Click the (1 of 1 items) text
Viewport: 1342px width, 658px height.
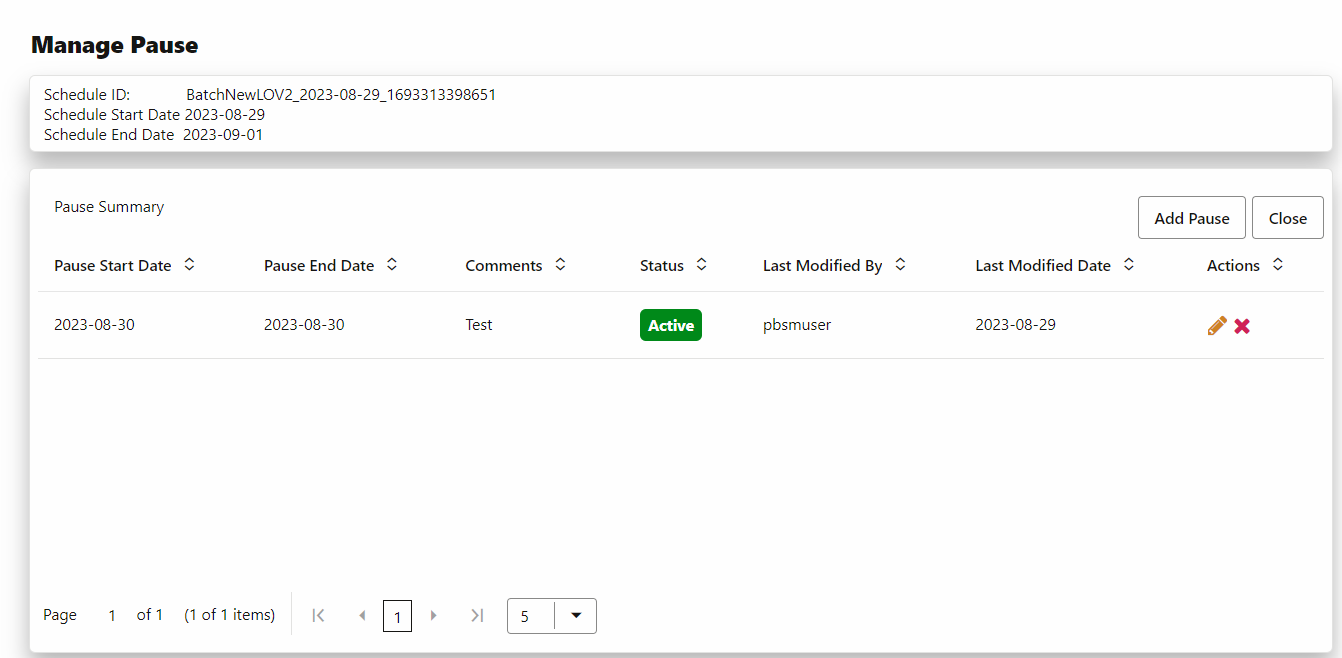pos(230,615)
